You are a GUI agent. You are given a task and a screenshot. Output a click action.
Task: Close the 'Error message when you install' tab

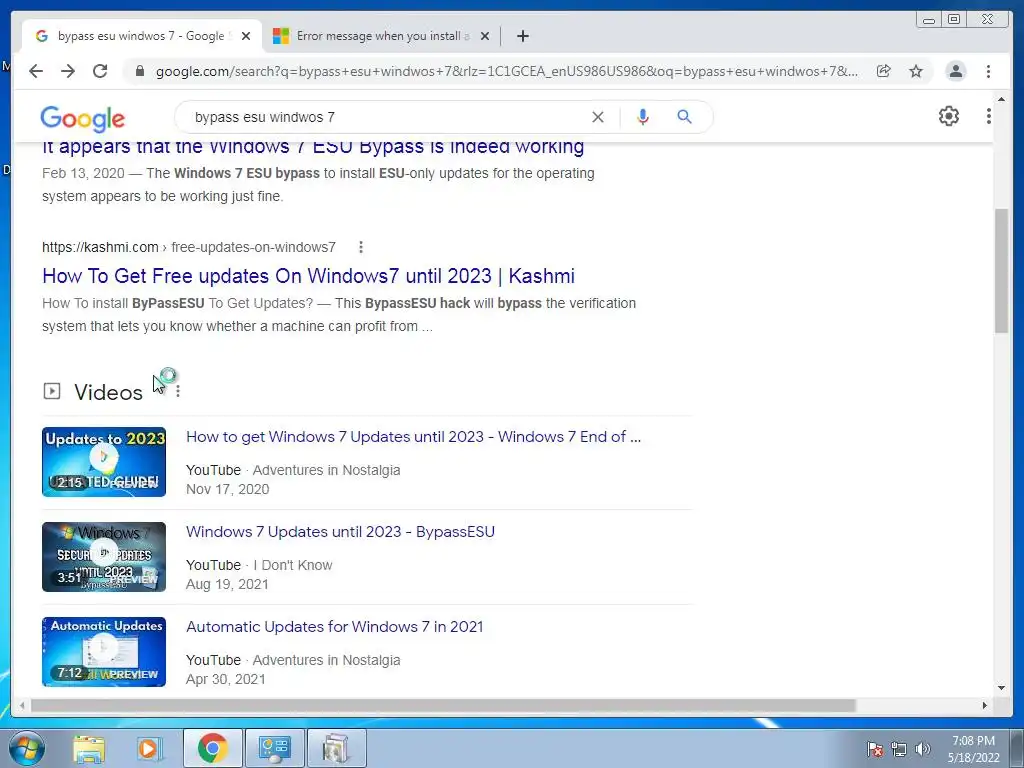pos(485,36)
